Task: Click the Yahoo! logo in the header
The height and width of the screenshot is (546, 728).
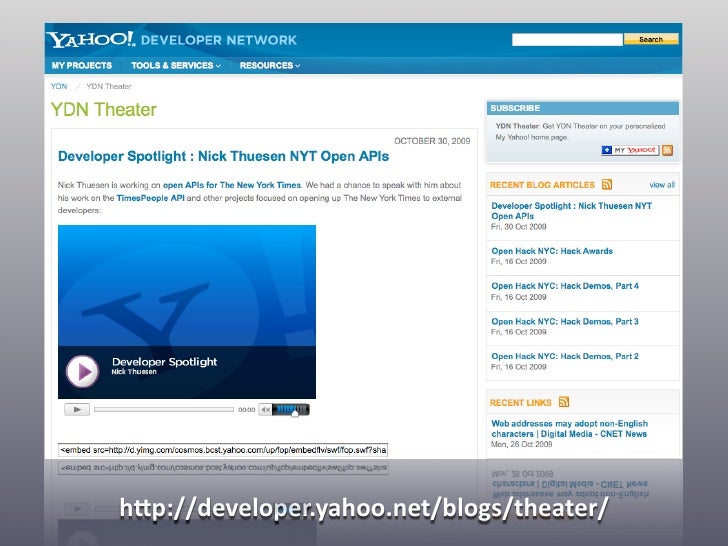Action: [91, 39]
